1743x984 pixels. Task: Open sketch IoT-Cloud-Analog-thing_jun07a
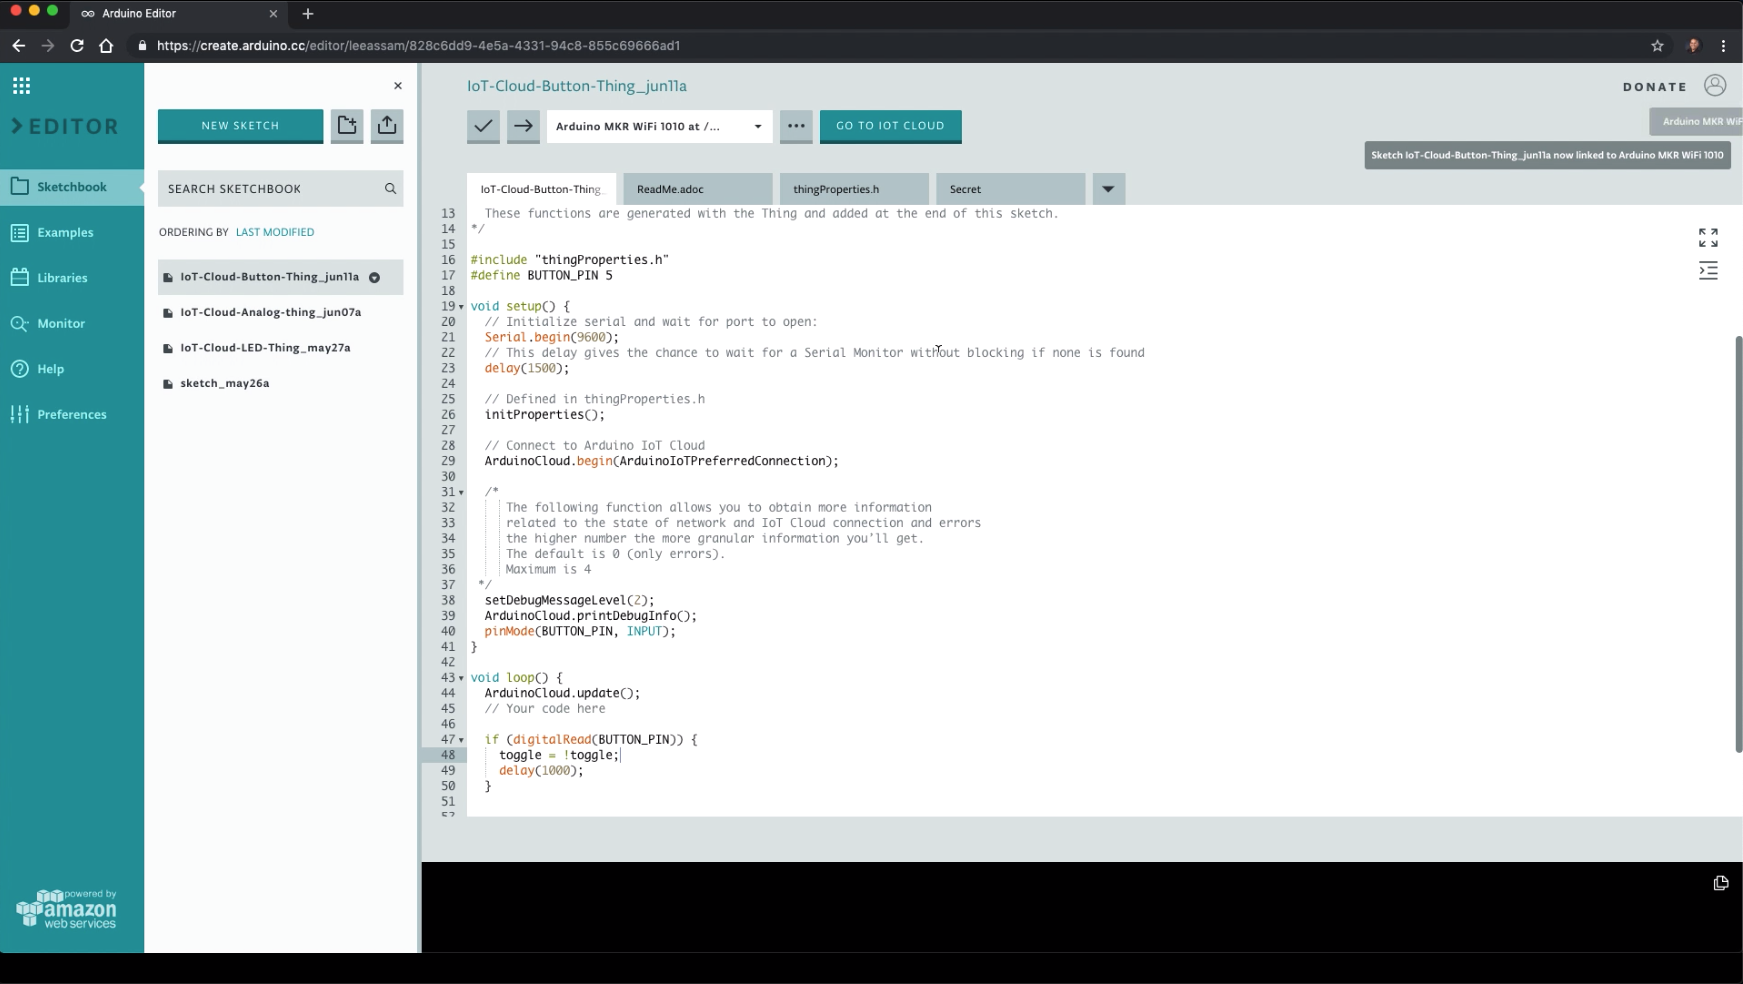(270, 312)
